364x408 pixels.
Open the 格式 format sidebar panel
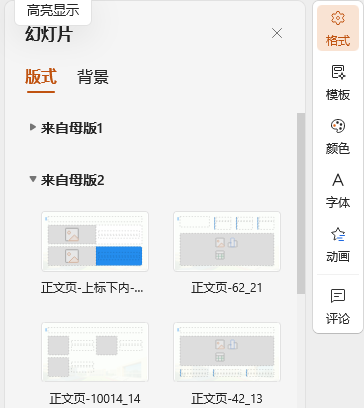coord(338,28)
